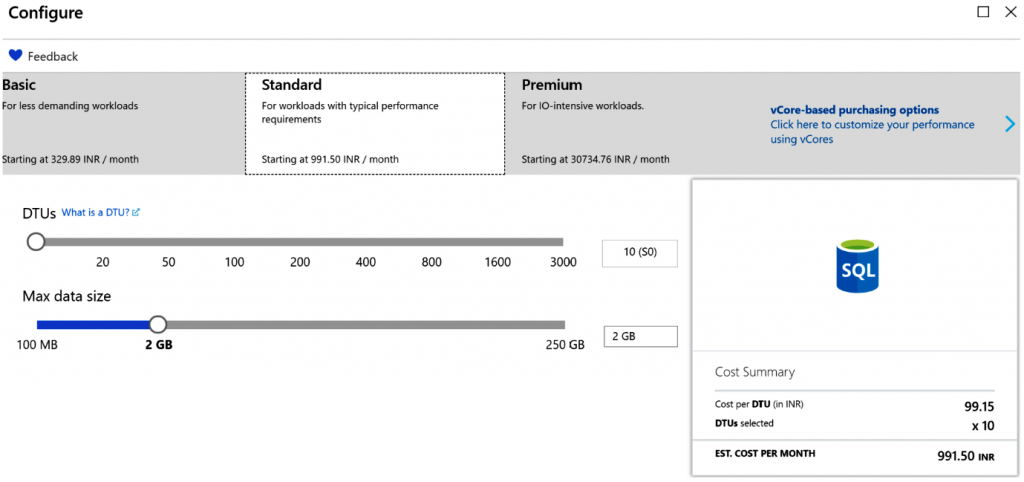
Task: Click the DTU value field showing 10 (S0)
Action: [639, 253]
